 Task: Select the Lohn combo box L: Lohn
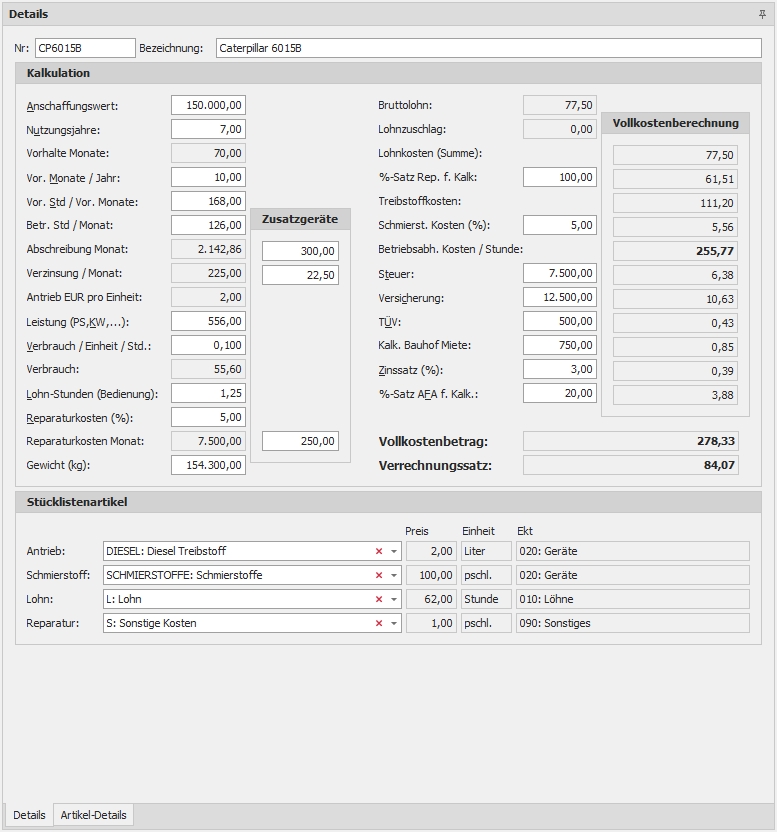[x=252, y=599]
